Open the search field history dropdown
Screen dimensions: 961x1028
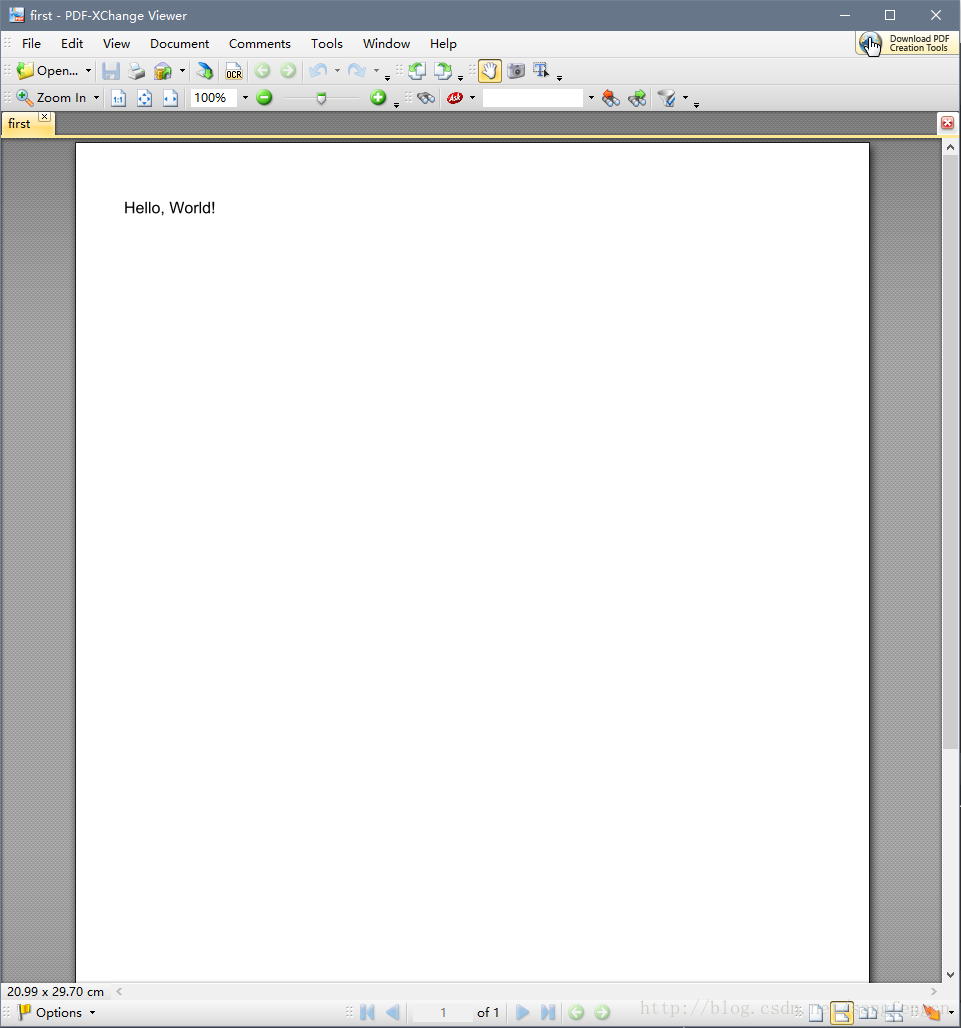click(x=591, y=98)
